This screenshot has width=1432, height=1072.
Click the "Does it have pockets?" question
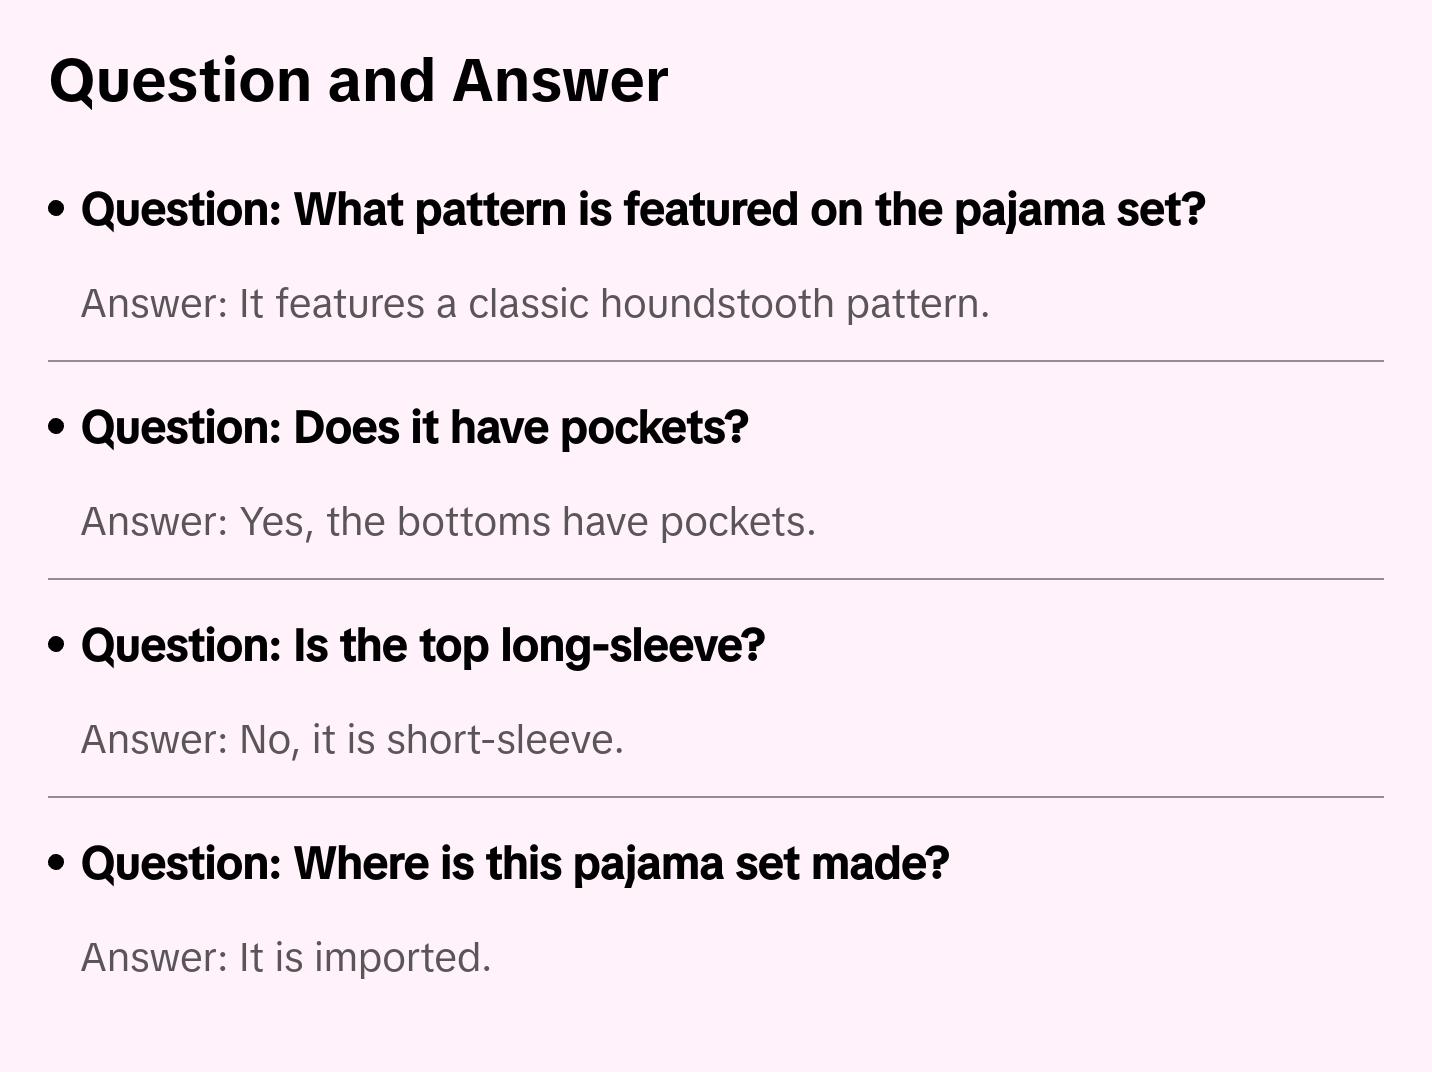(414, 428)
